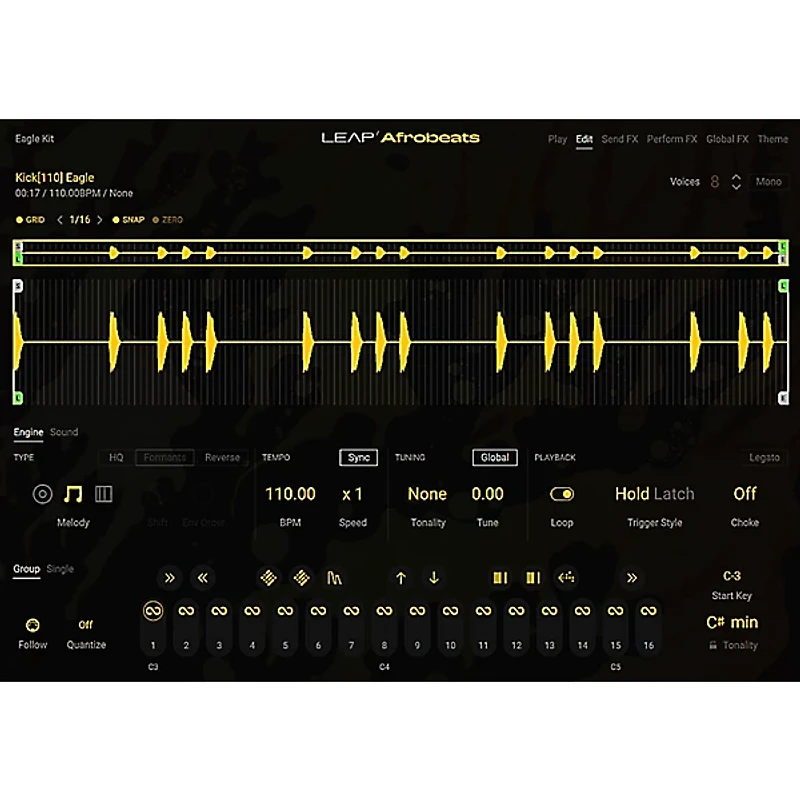
Task: Click the target-style engine type icon
Action: [x=42, y=493]
